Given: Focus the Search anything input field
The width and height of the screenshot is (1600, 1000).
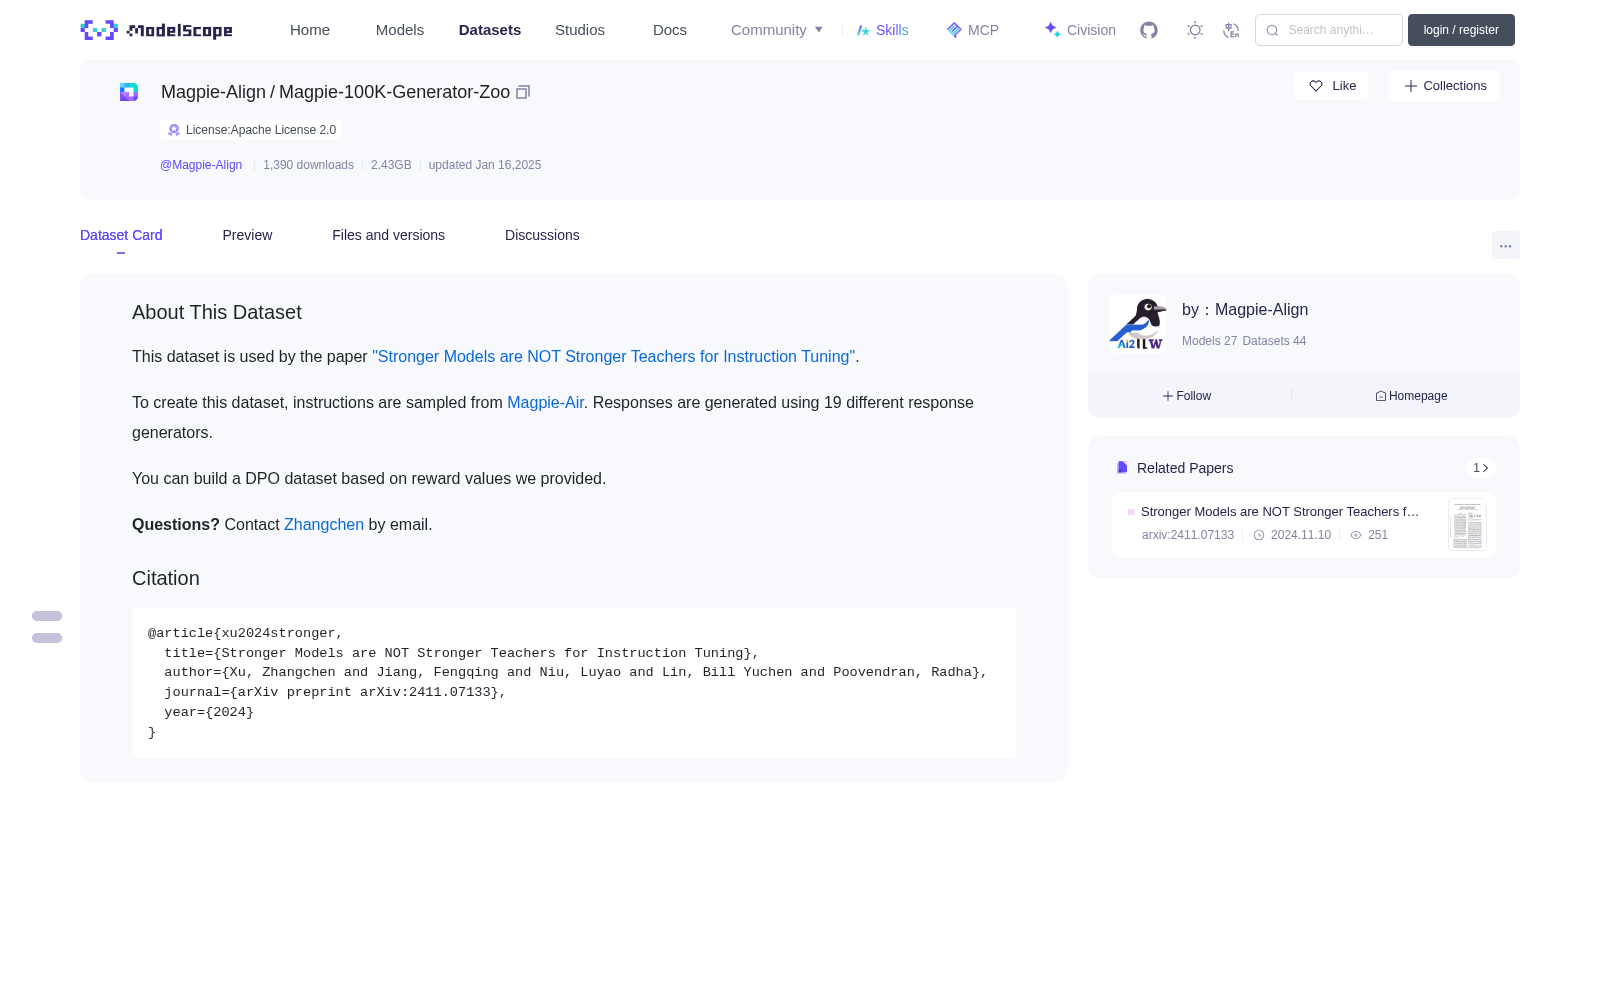Looking at the screenshot, I should coord(1329,30).
